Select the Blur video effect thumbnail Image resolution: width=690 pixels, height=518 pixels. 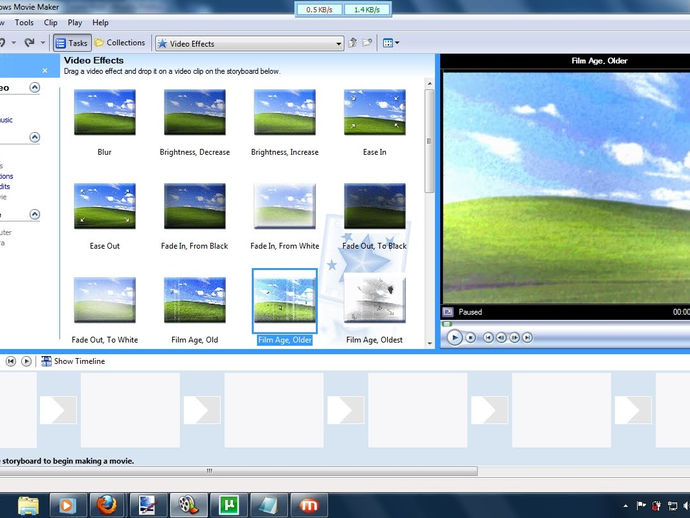click(x=105, y=112)
